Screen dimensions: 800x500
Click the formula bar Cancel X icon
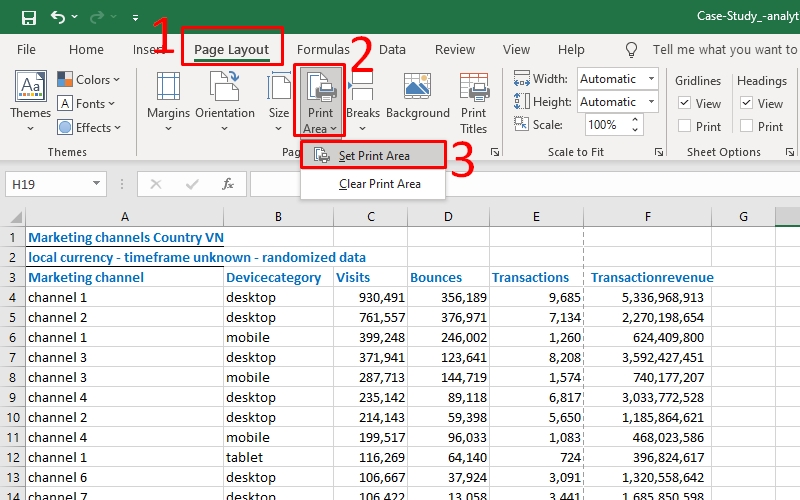156,184
